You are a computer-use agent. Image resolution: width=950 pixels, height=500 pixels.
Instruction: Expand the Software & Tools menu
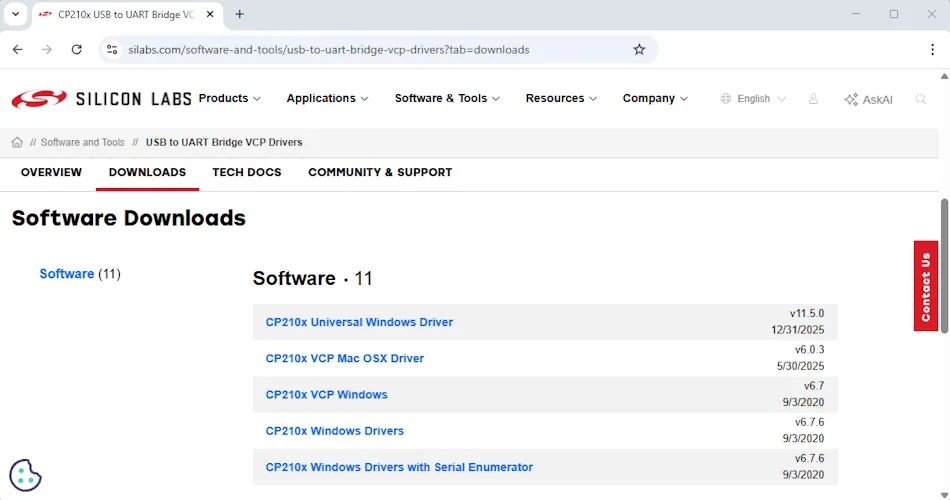point(447,98)
